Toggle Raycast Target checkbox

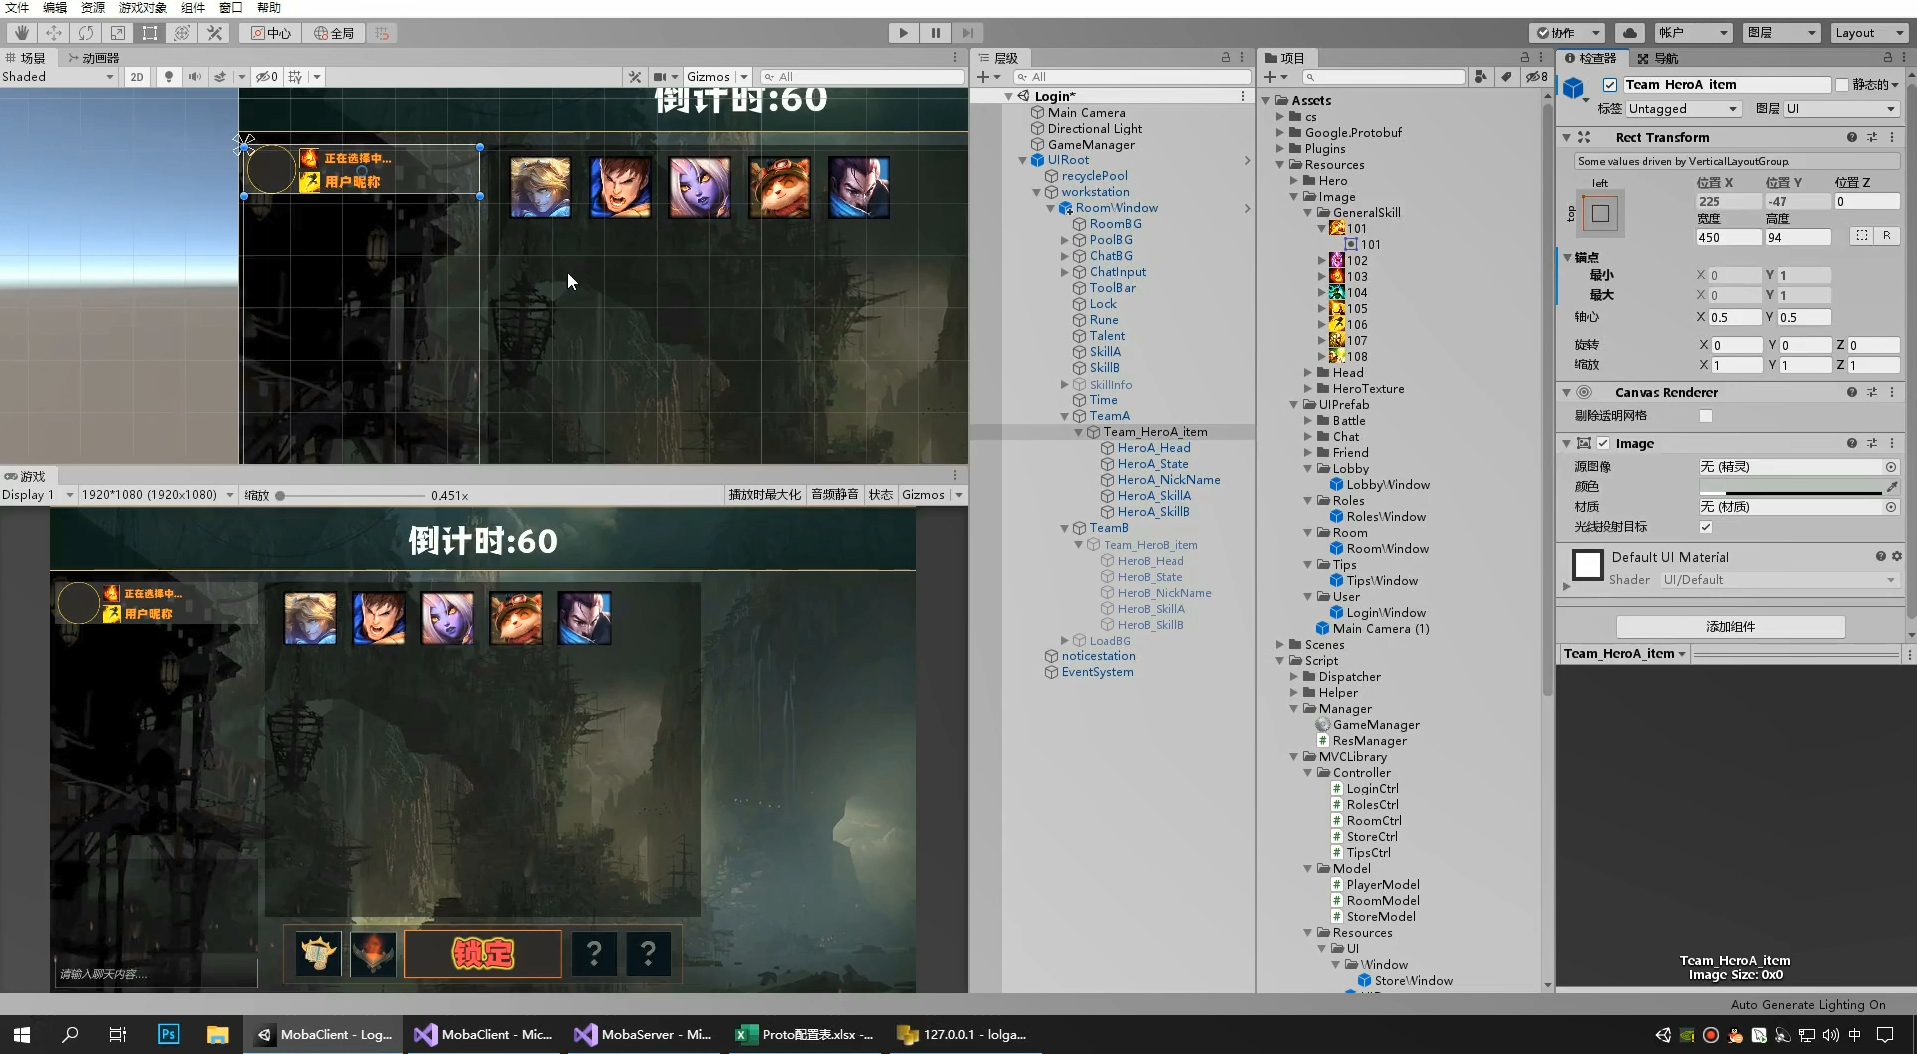1706,527
